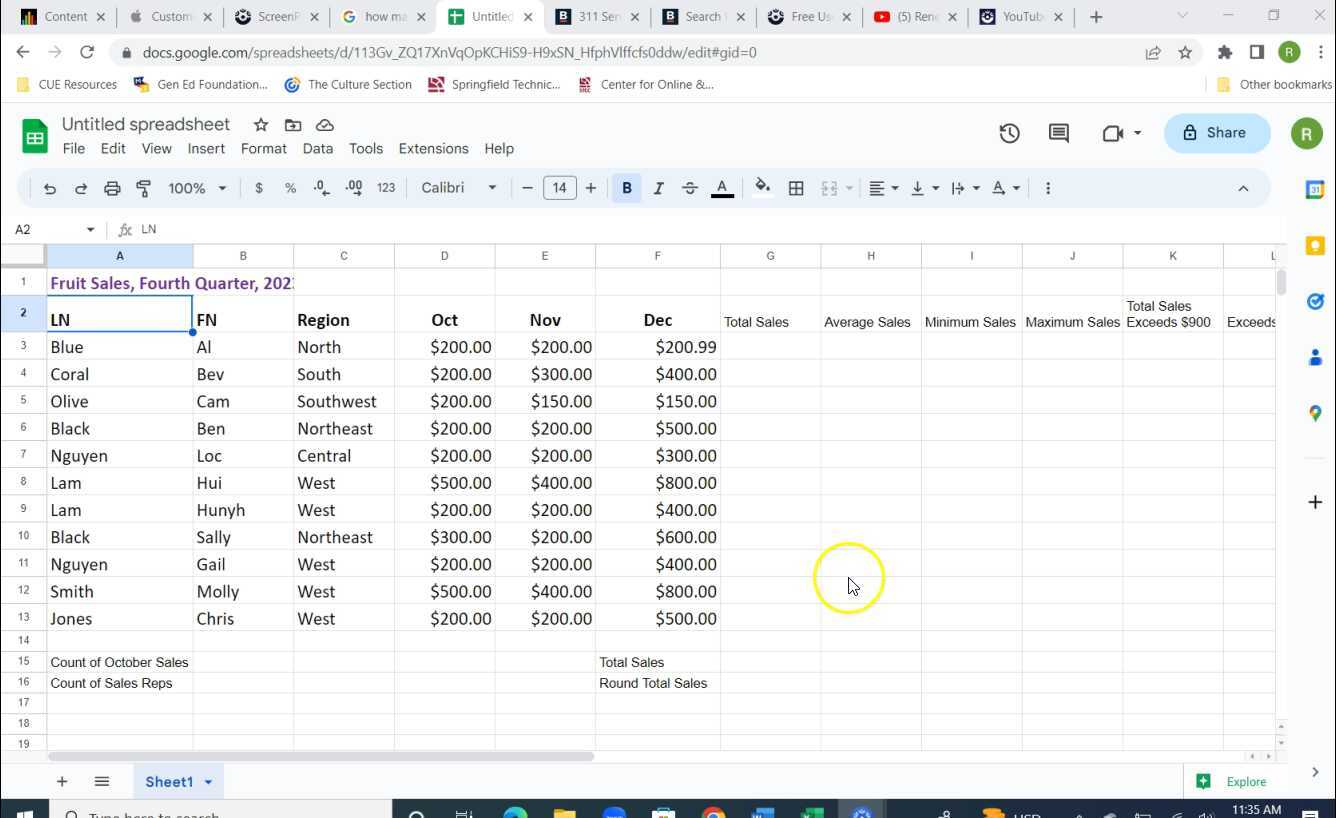Click the Undo icon in toolbar
Image resolution: width=1336 pixels, height=818 pixels.
pyautogui.click(x=49, y=188)
